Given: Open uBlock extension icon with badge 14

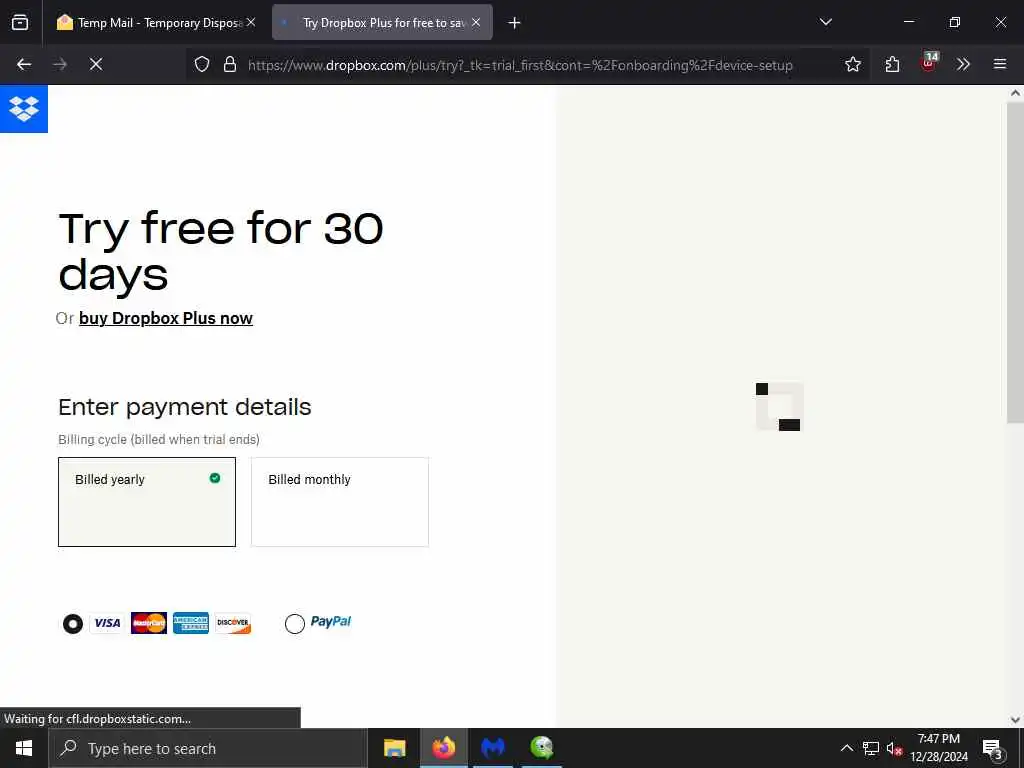Looking at the screenshot, I should [x=929, y=63].
